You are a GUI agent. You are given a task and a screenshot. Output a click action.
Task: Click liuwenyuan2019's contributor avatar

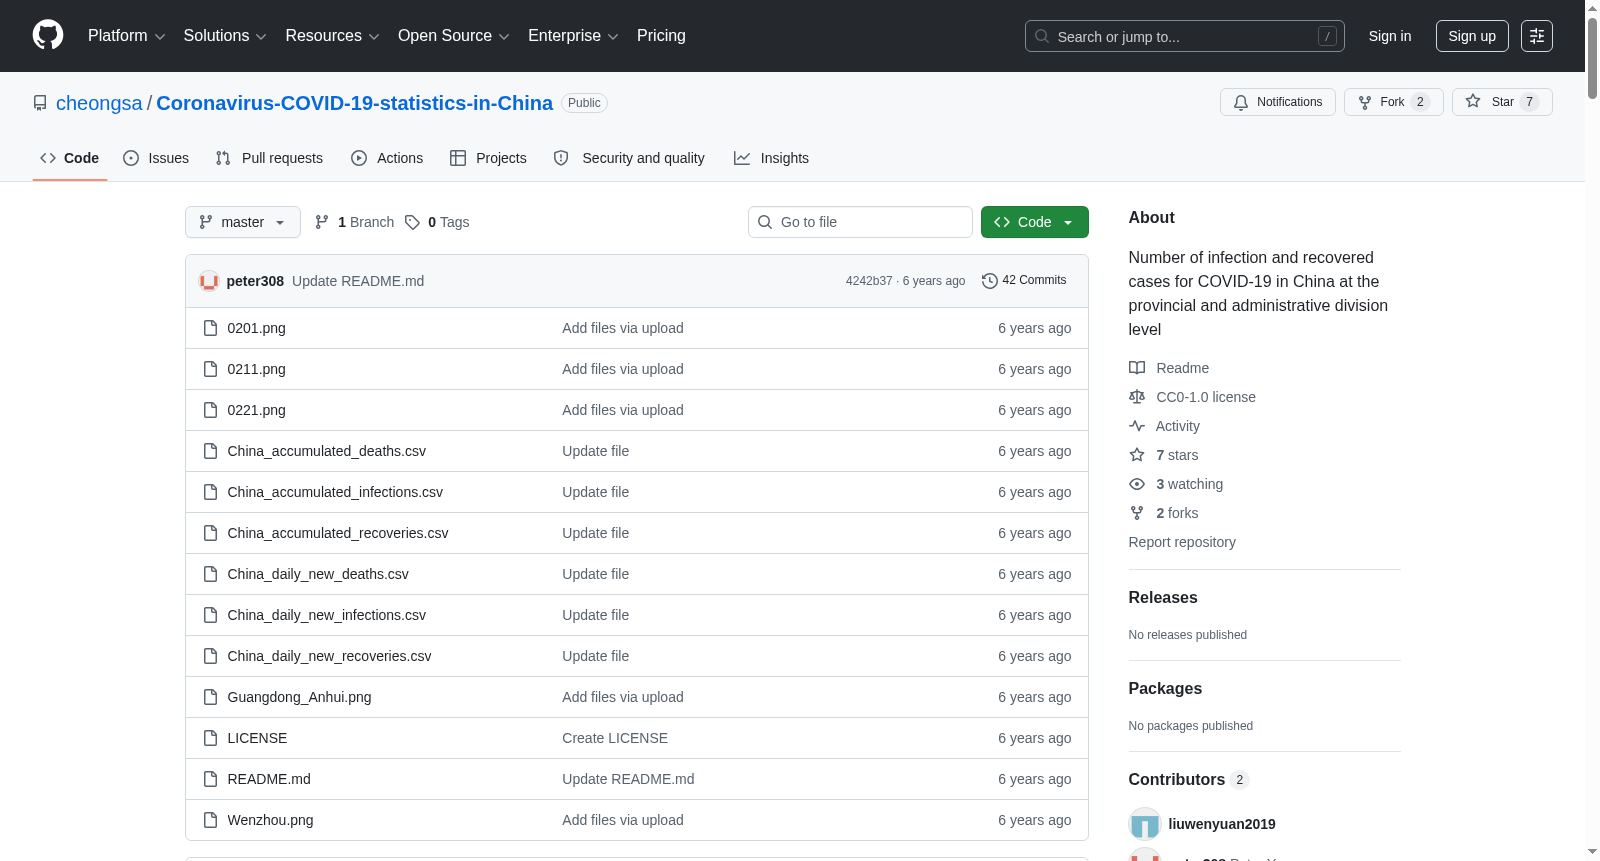point(1145,824)
